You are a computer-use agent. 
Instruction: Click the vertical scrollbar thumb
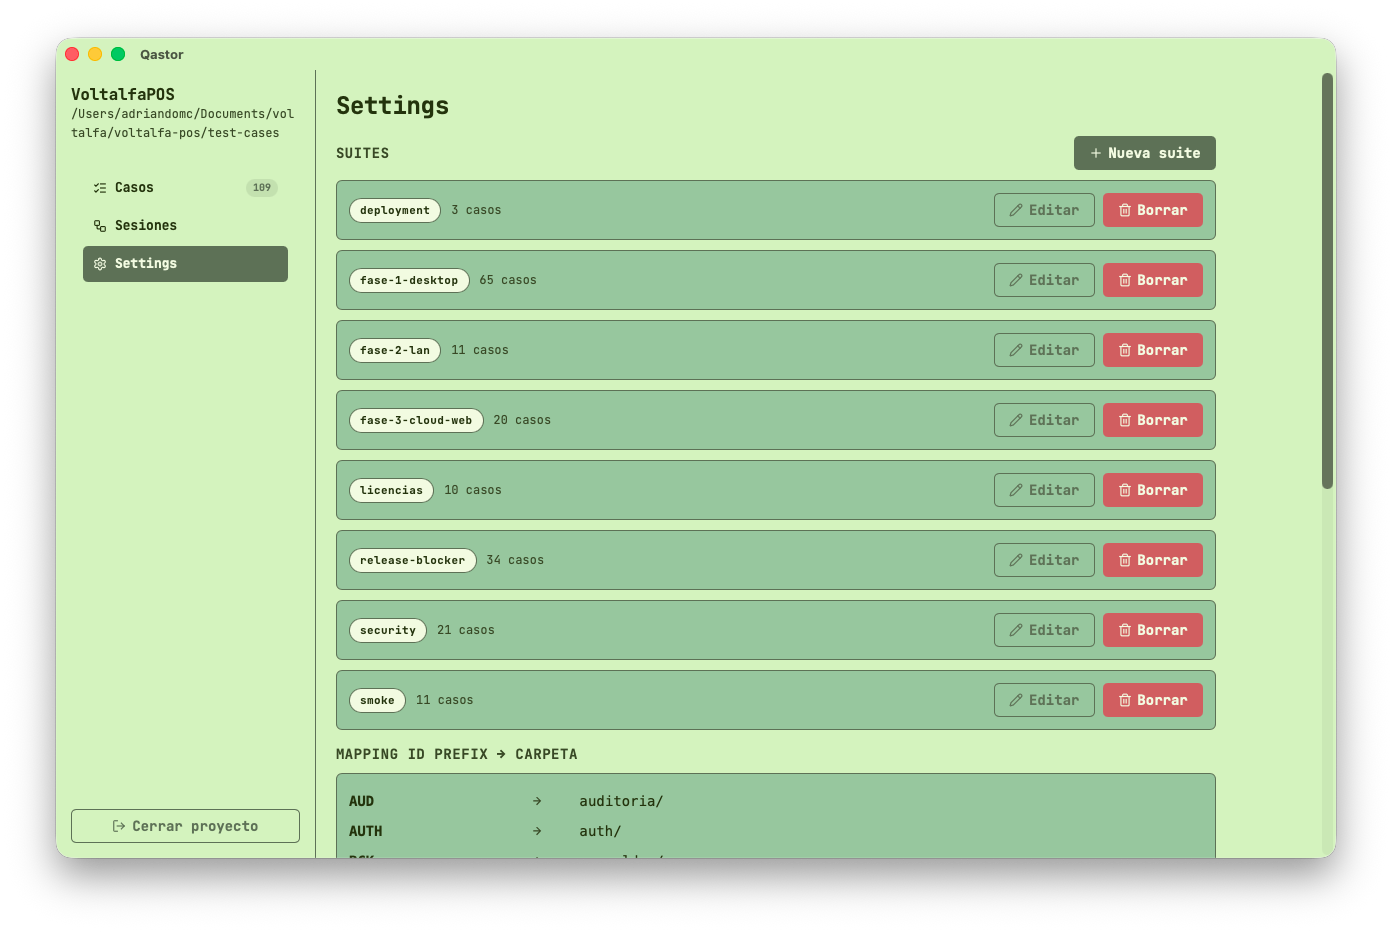coord(1328,280)
